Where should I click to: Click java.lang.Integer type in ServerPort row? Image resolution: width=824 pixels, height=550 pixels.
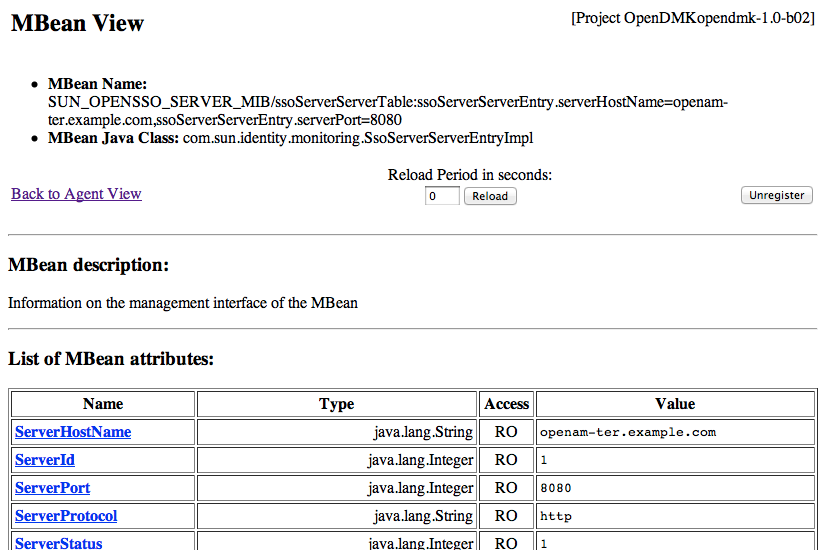coord(420,488)
